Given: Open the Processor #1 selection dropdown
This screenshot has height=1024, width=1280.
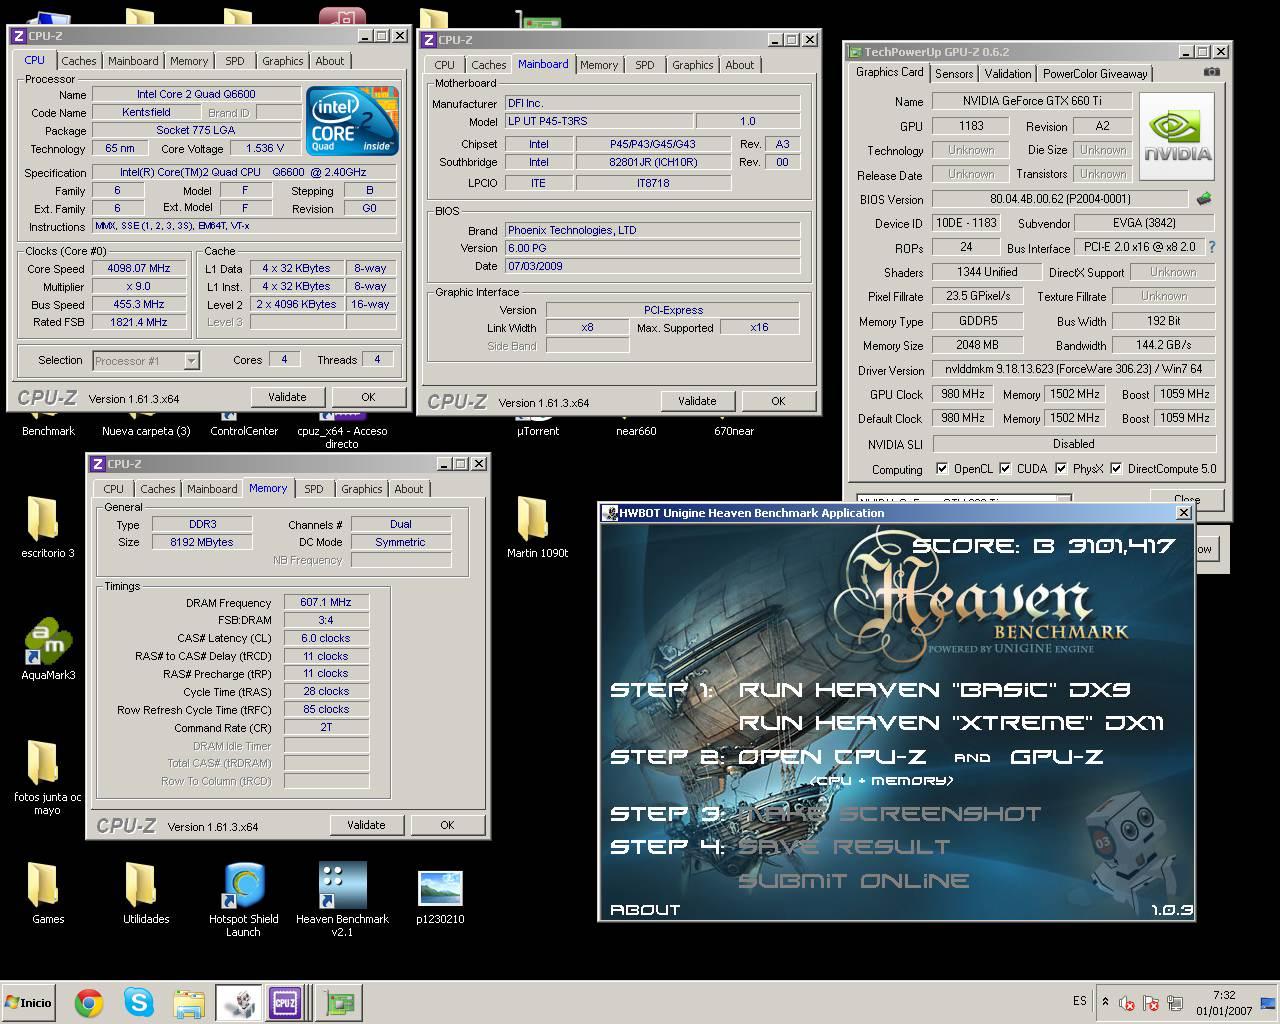Looking at the screenshot, I should point(146,360).
